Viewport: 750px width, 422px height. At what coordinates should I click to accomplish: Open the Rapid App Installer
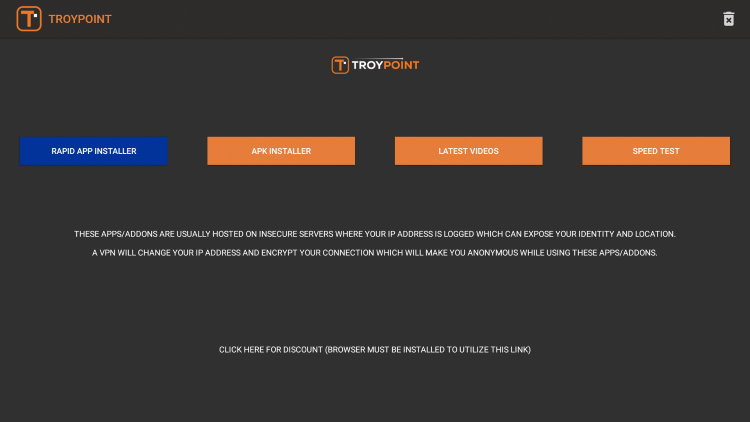[94, 151]
